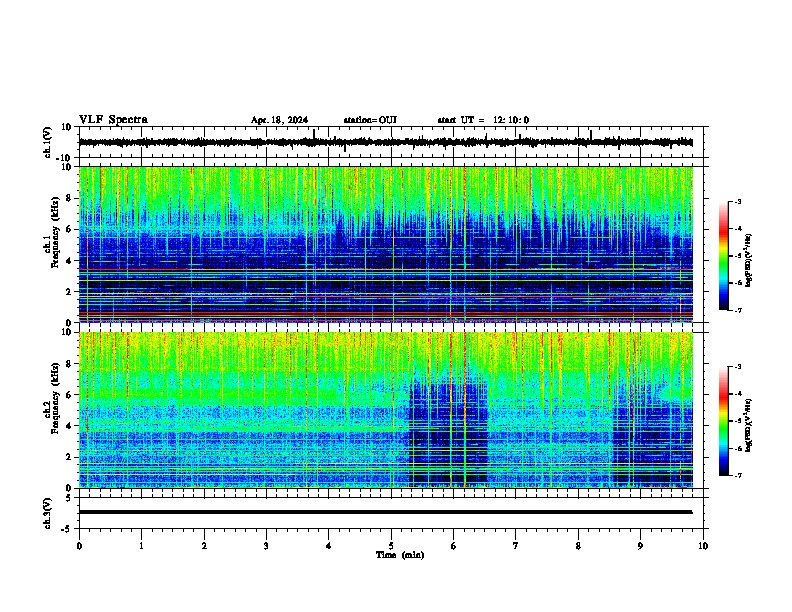Screen dimensions: 792x612
Task: Click time axis tick label "7"
Action: click(x=516, y=546)
